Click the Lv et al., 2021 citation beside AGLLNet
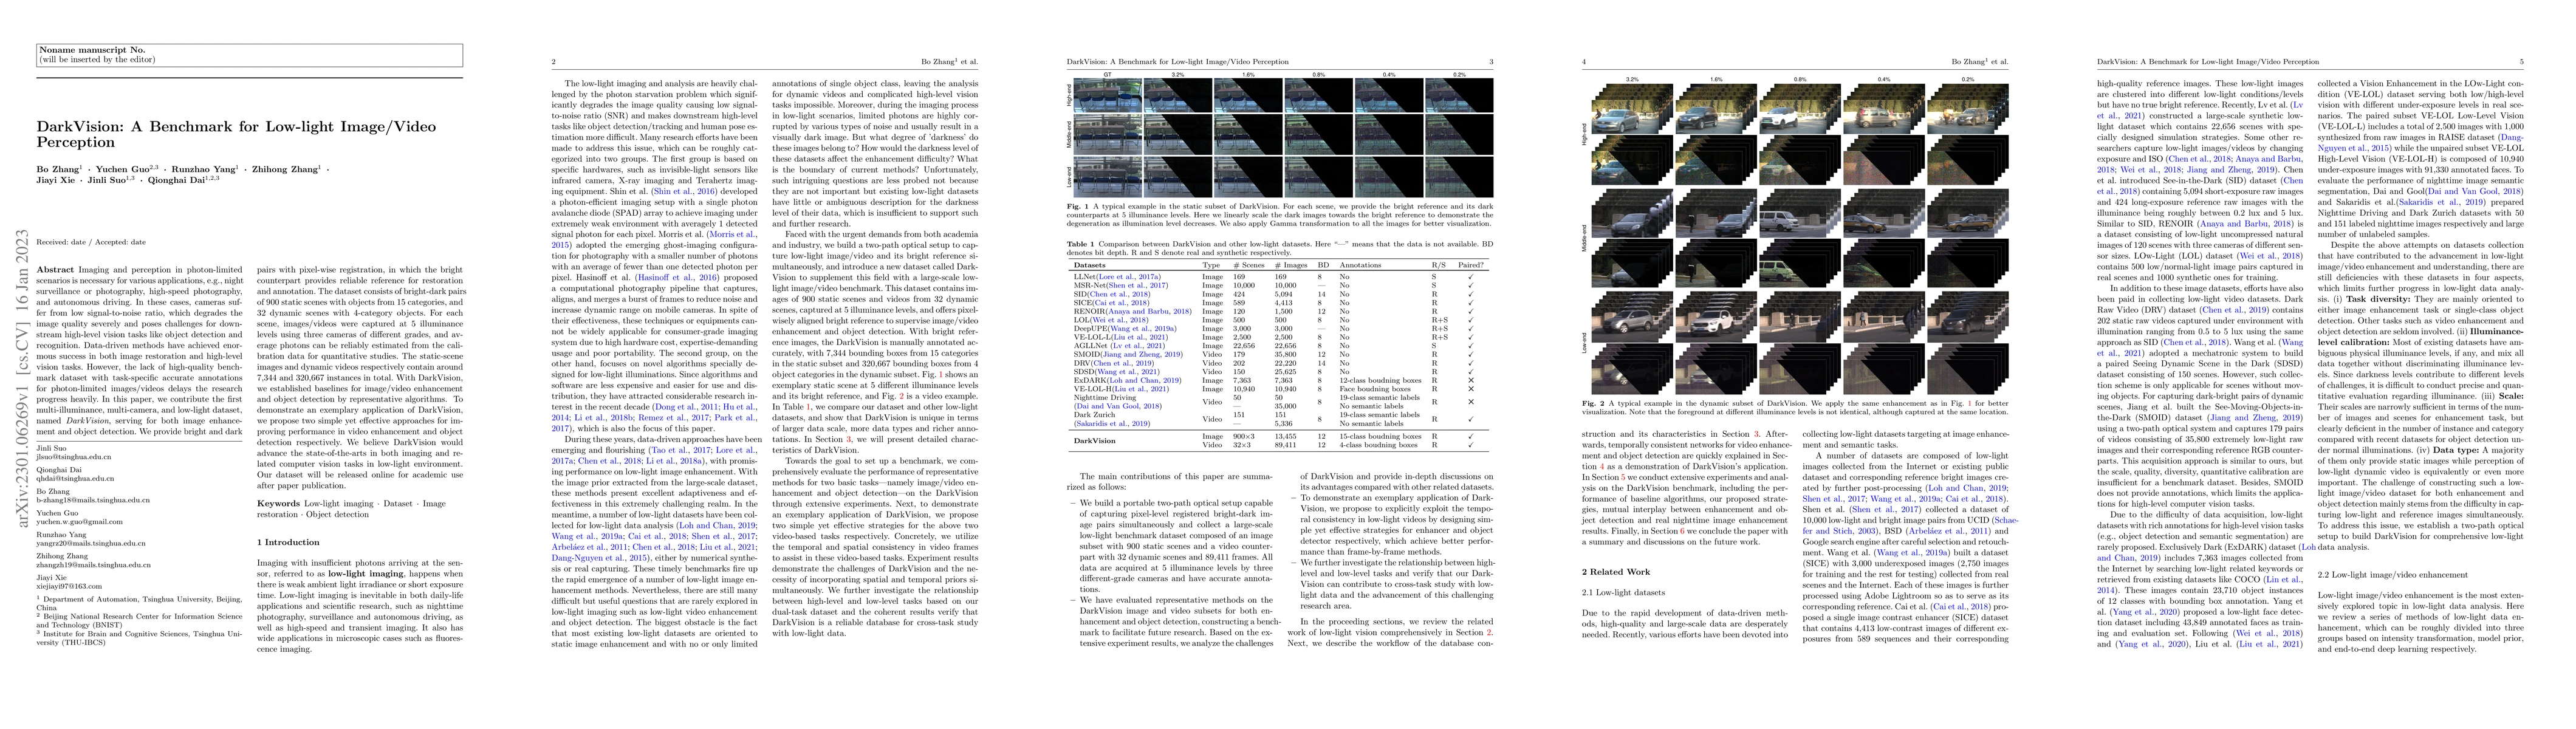This screenshot has width=2576, height=729. 1138,346
